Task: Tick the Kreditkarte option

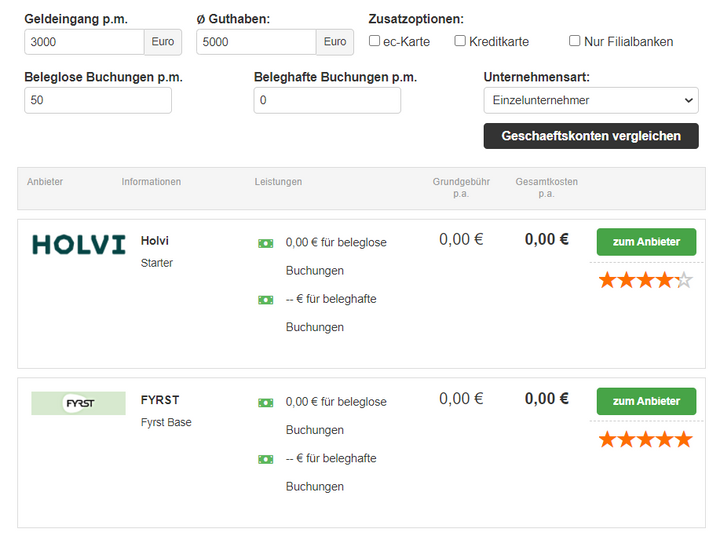Action: (460, 41)
